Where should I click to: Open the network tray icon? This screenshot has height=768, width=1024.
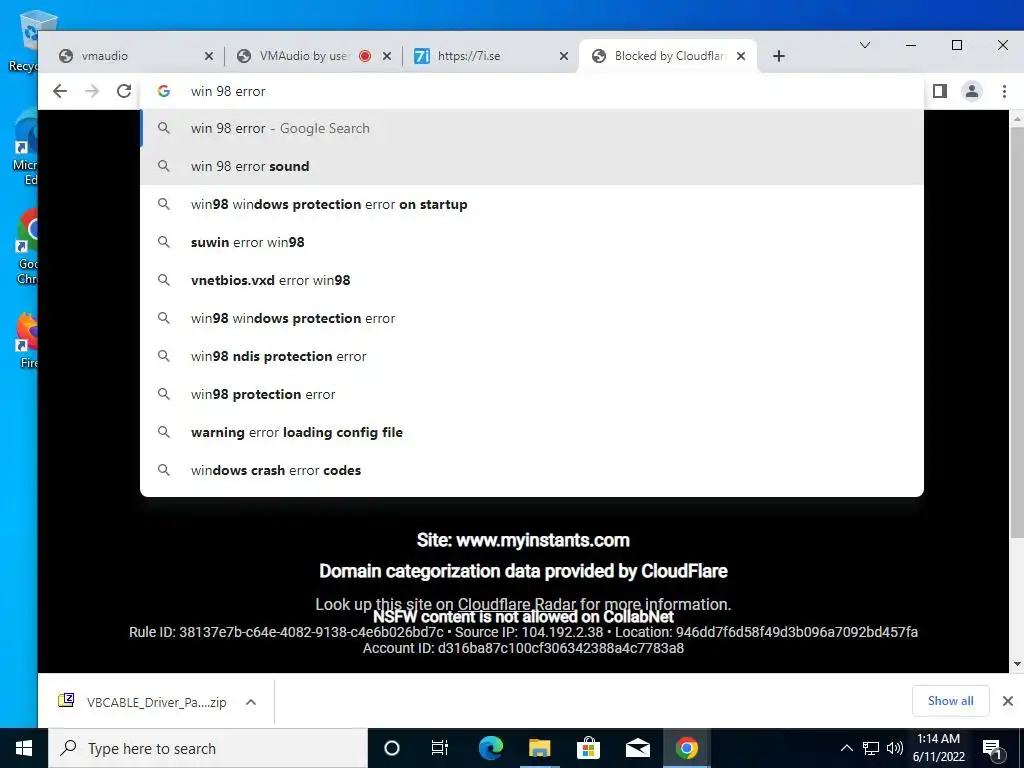[871, 748]
